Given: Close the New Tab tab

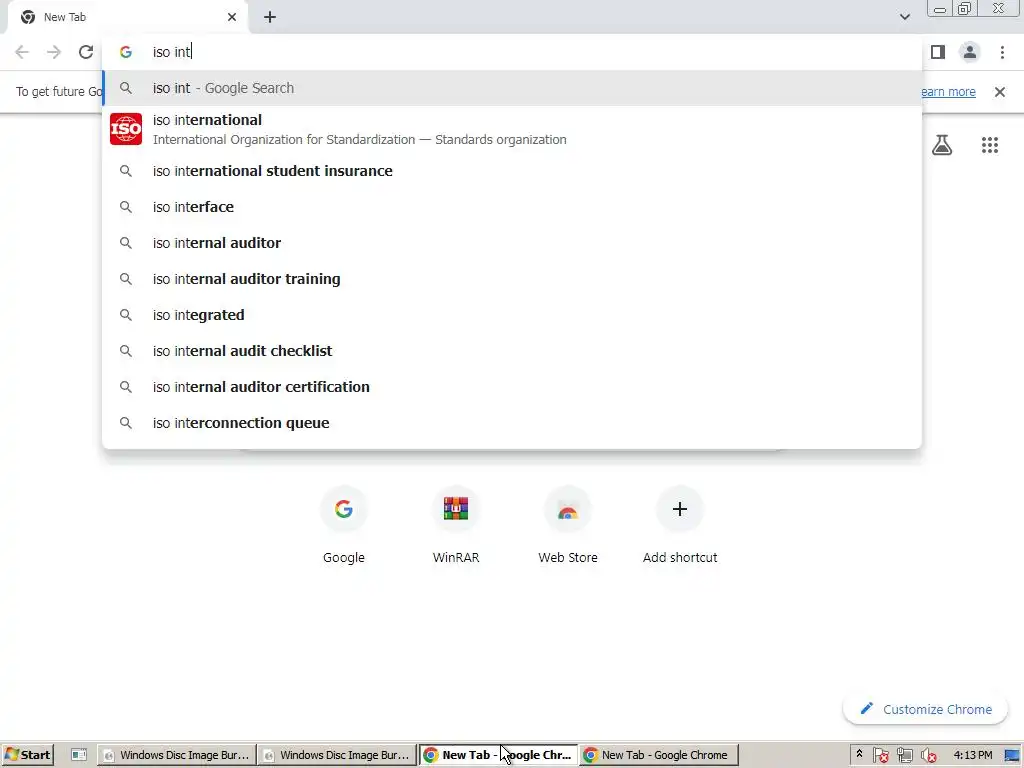Looking at the screenshot, I should coord(232,17).
